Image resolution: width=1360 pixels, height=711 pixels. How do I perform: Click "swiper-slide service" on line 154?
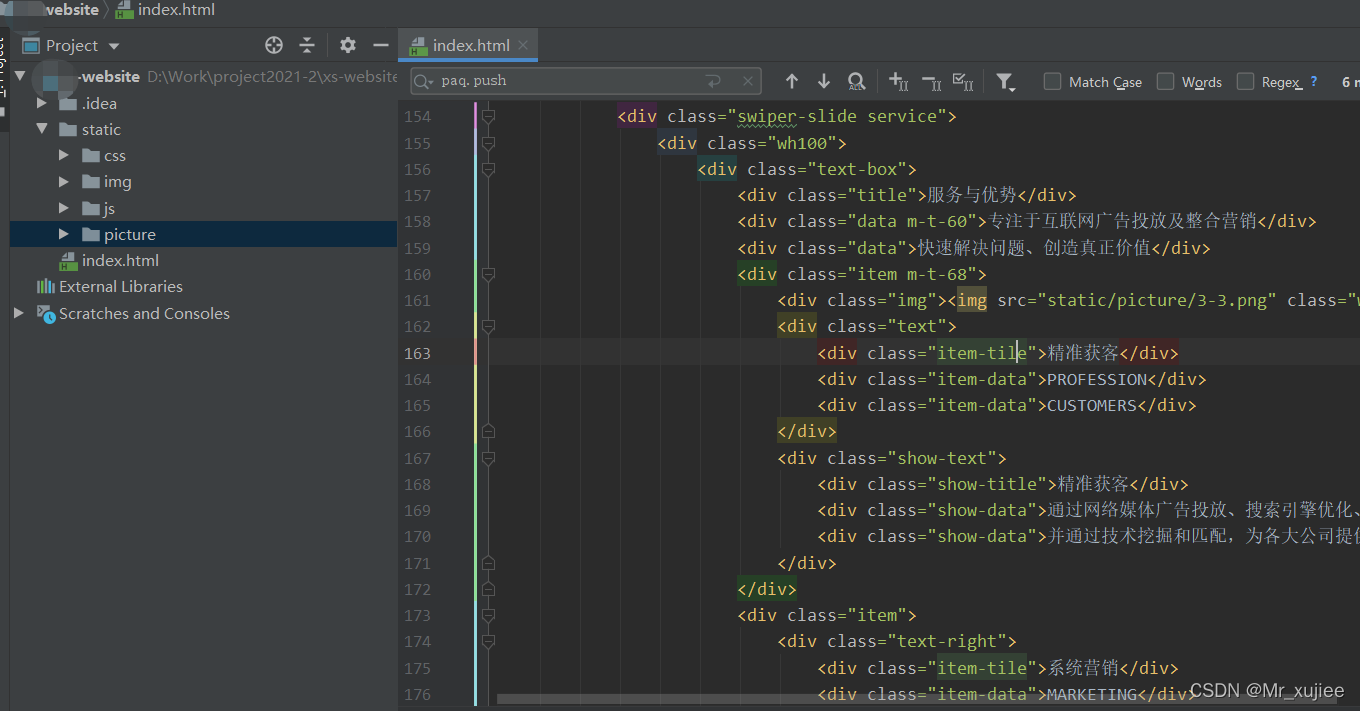click(837, 116)
